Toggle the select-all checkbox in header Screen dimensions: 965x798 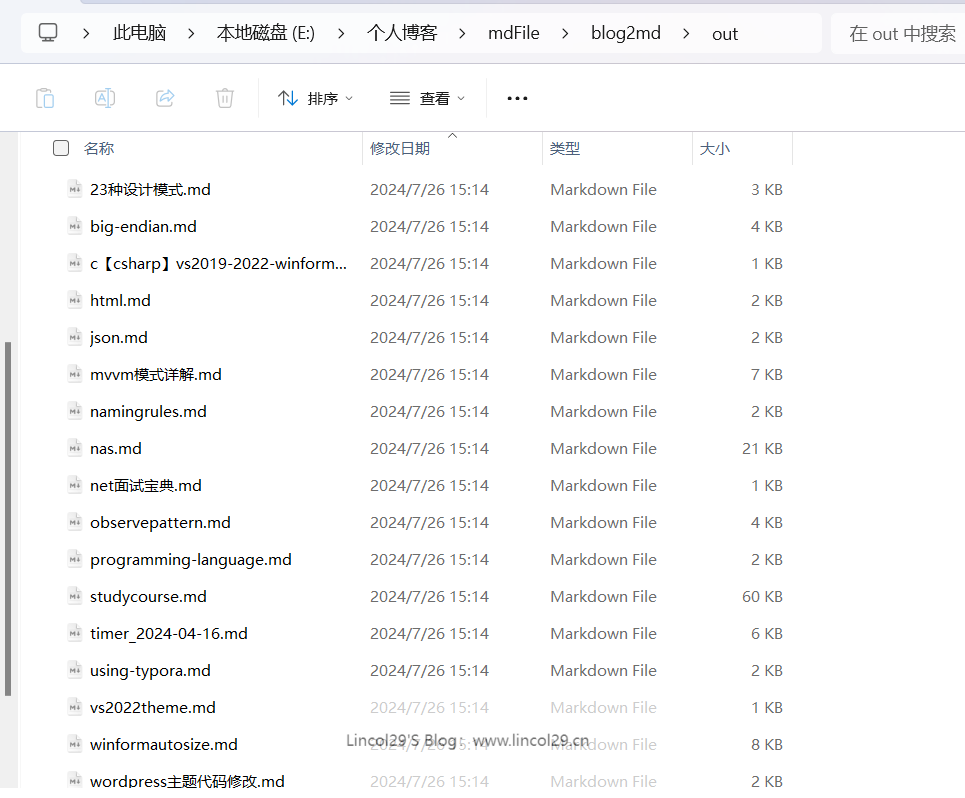[x=61, y=148]
